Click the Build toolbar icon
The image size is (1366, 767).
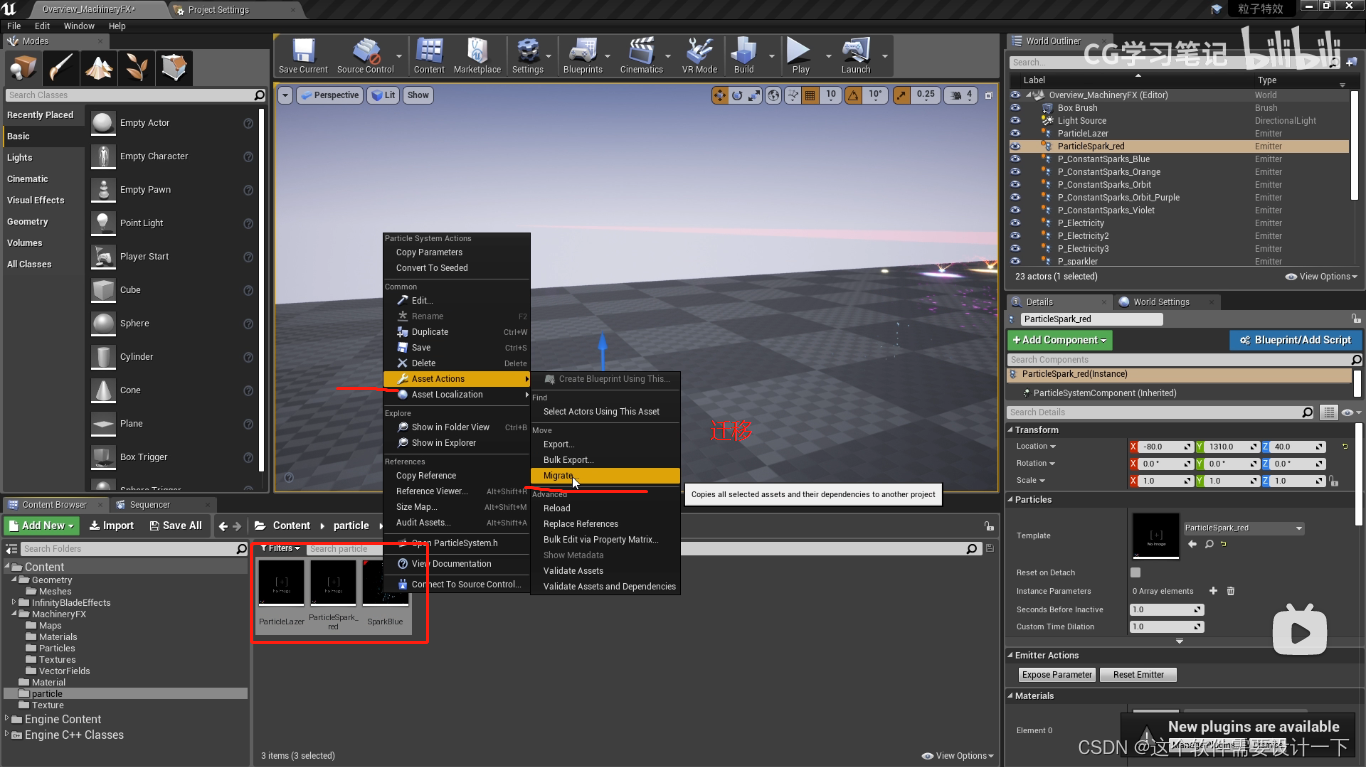(744, 55)
